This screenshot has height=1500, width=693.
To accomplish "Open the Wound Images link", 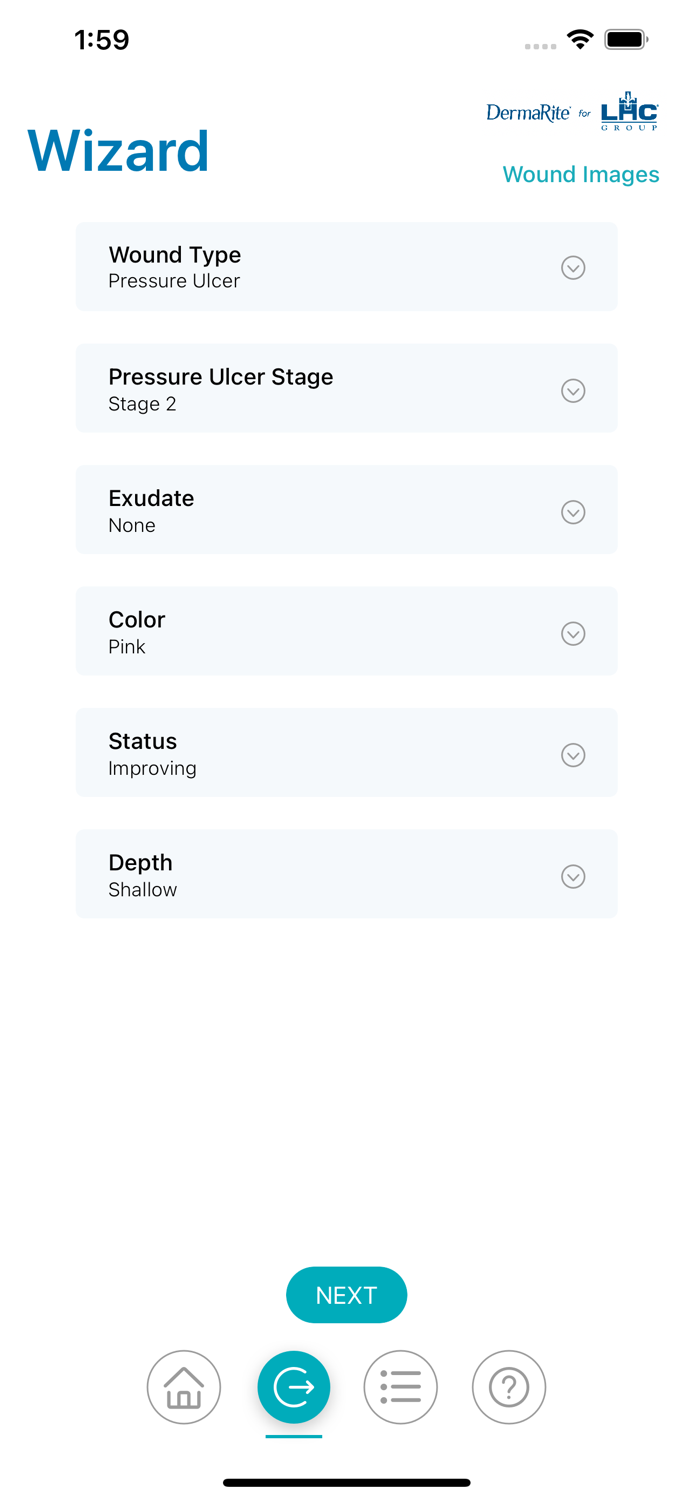I will coord(580,174).
